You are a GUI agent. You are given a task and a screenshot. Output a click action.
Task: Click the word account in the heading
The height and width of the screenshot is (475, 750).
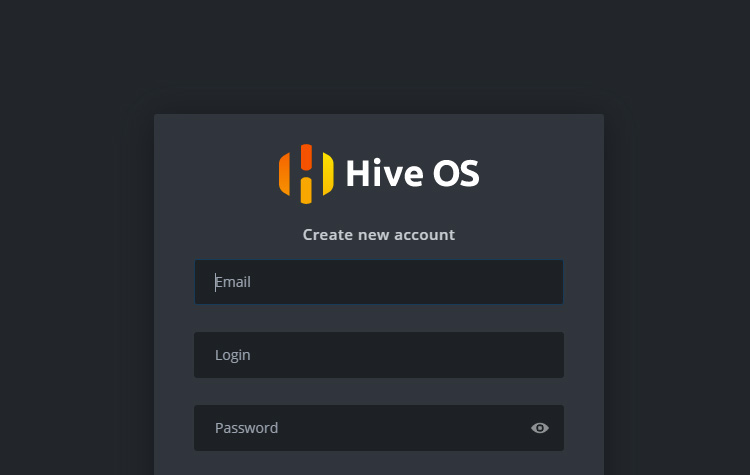[424, 235]
